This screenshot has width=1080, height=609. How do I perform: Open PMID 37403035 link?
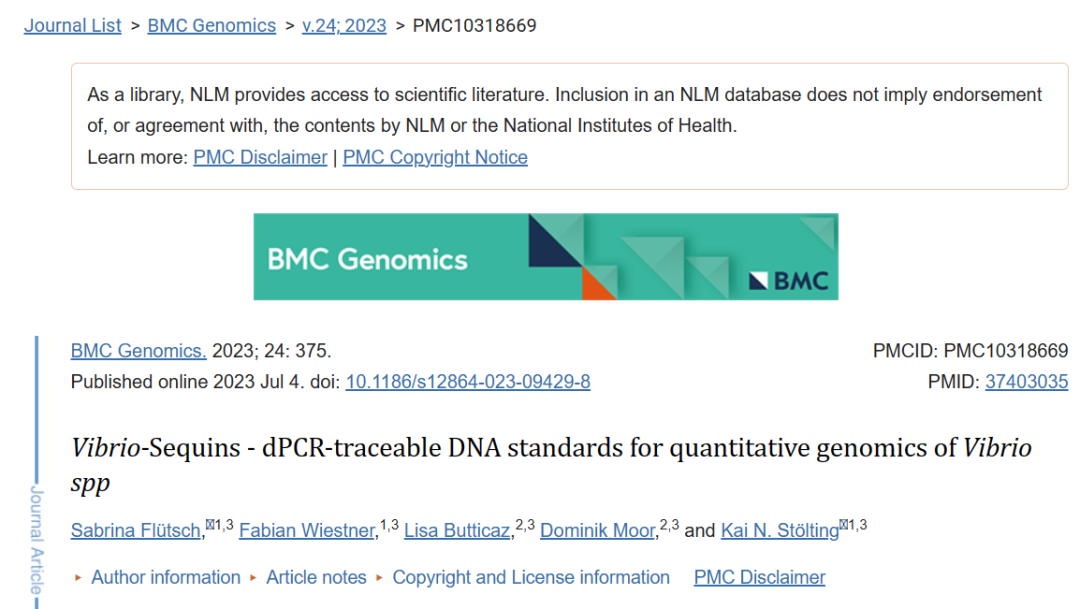point(1026,381)
